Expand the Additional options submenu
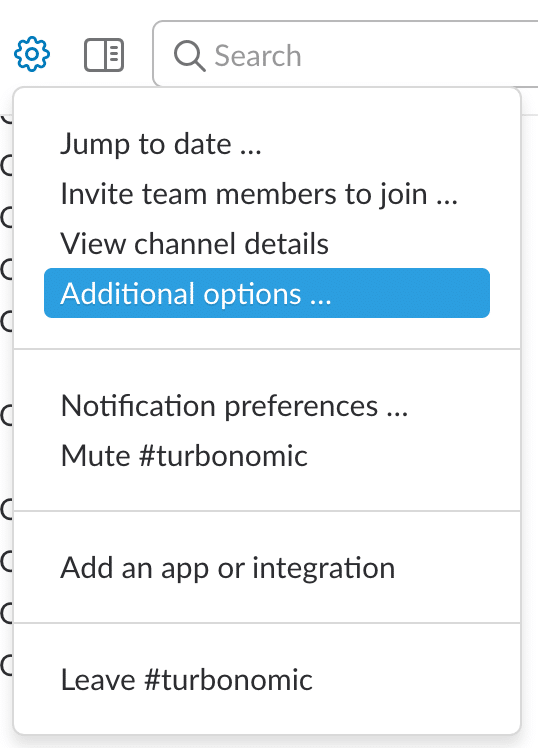The image size is (538, 748). click(267, 293)
